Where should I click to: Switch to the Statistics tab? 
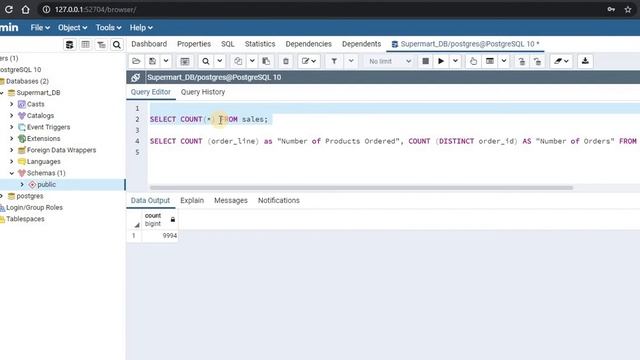[x=260, y=44]
